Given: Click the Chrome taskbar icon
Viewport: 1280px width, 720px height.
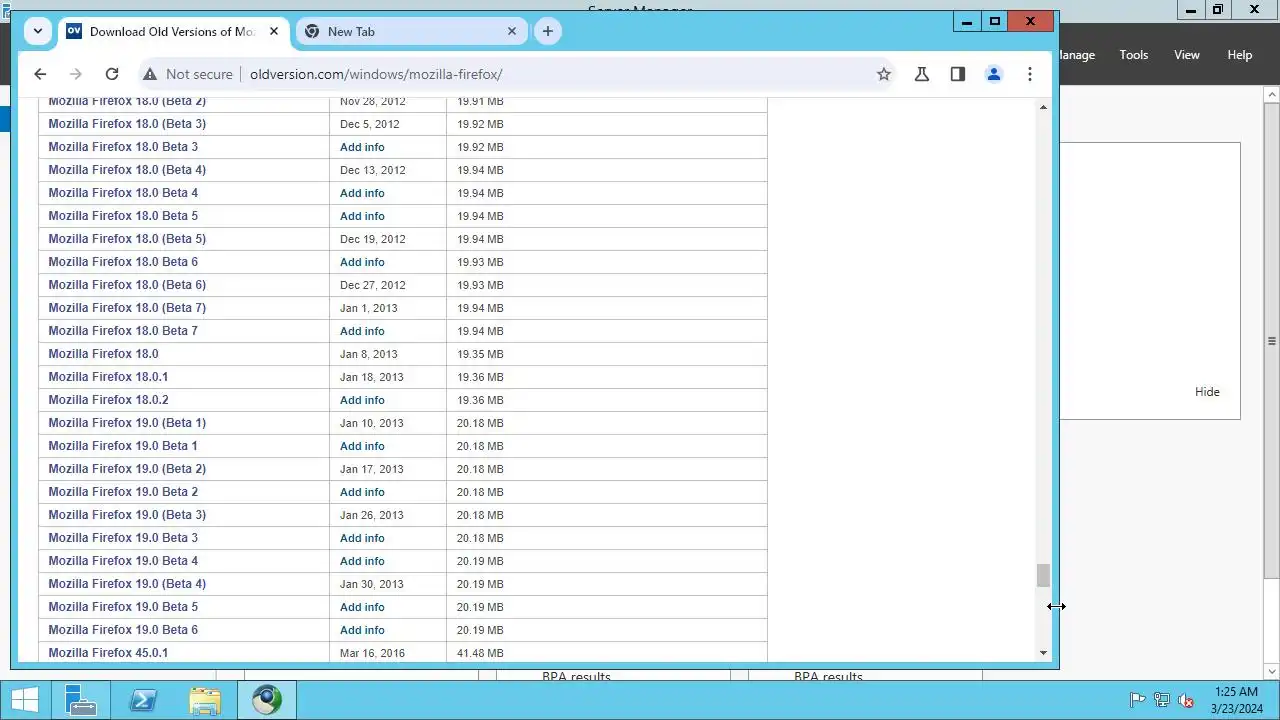Looking at the screenshot, I should click(267, 700).
